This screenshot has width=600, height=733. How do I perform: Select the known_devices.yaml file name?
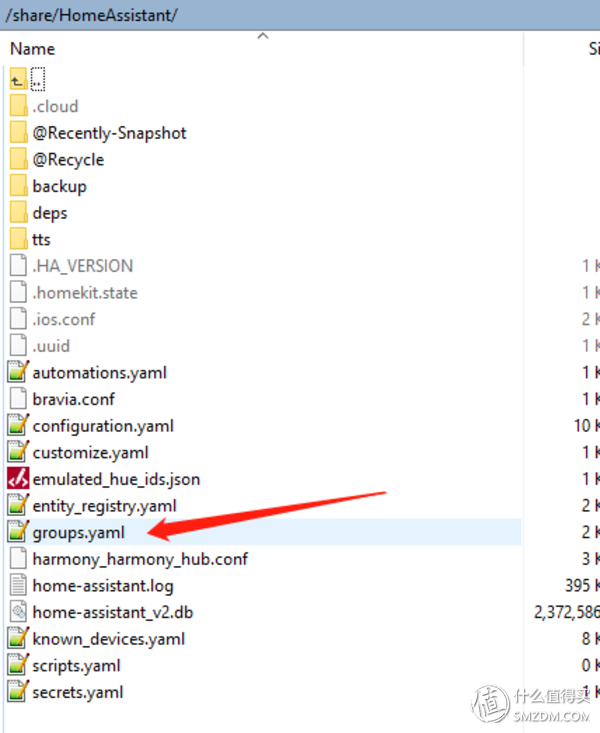pos(109,639)
